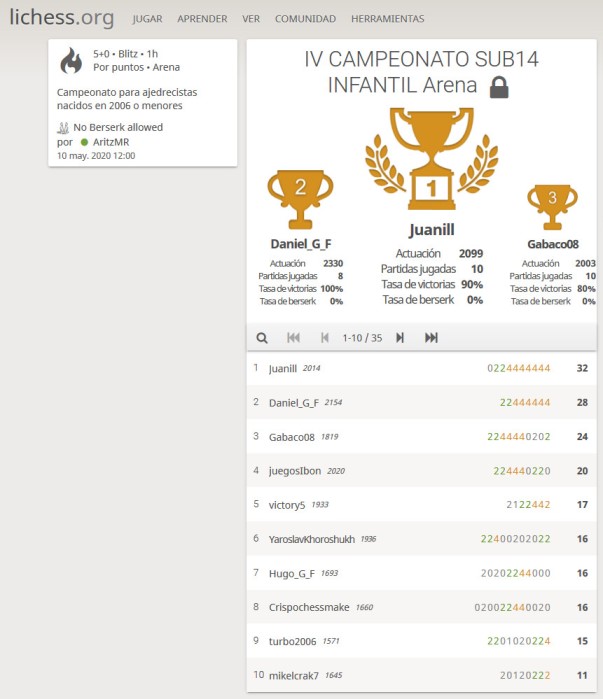Screen dimensions: 603x699
Task: Open AritzMR organizer profile link
Action: (x=110, y=142)
